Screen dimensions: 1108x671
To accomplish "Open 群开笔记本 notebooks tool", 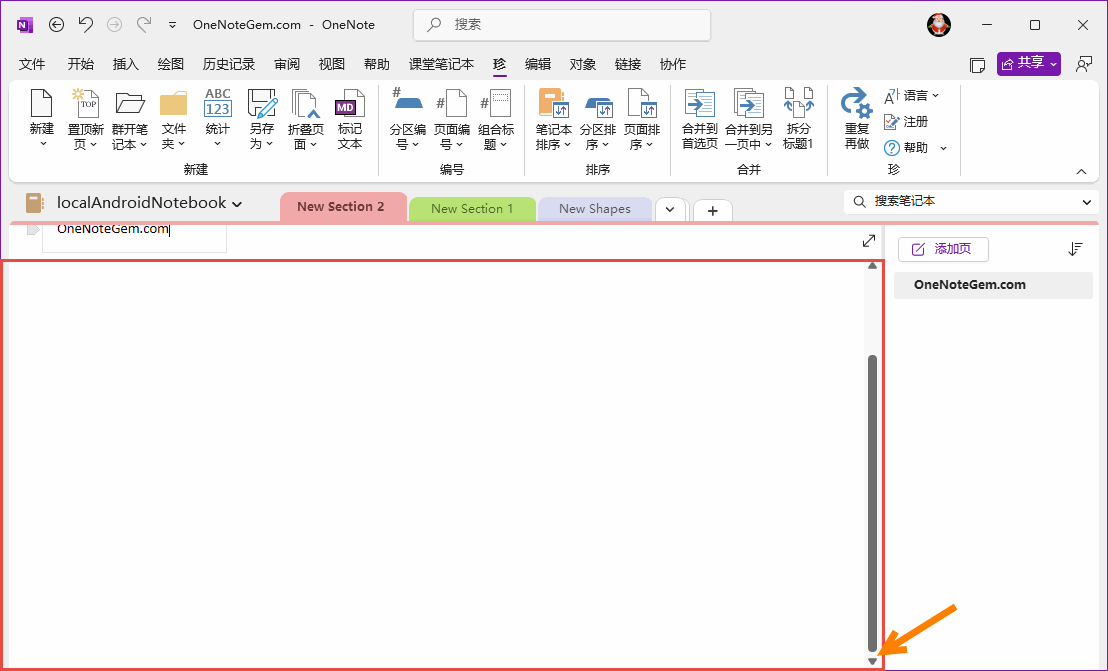I will point(129,118).
